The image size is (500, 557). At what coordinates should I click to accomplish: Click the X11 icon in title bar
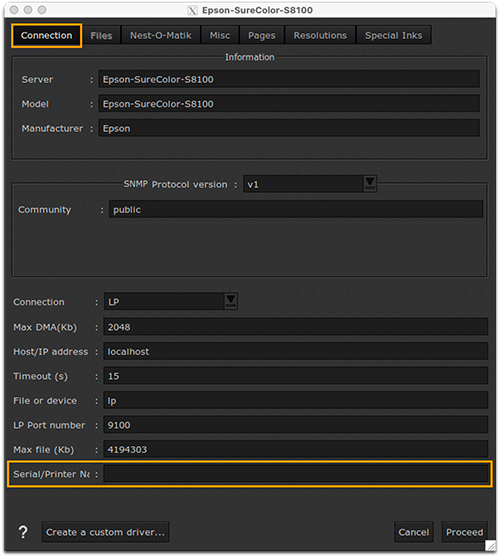192,11
